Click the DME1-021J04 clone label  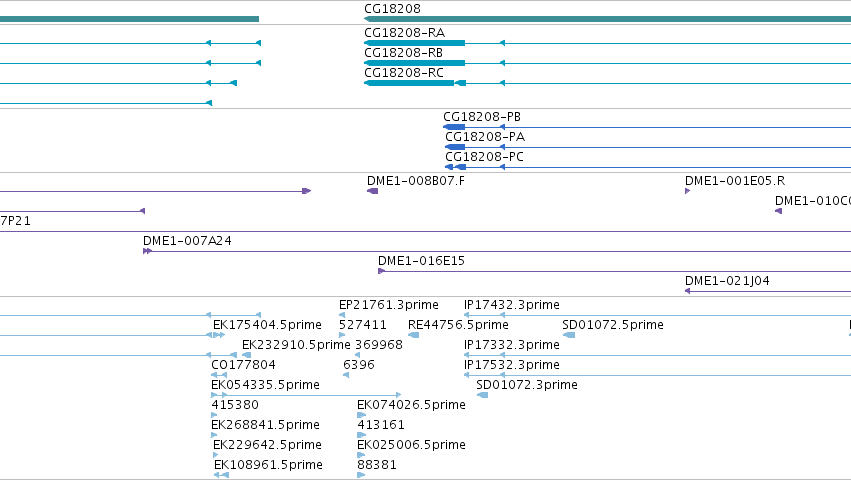(x=727, y=281)
